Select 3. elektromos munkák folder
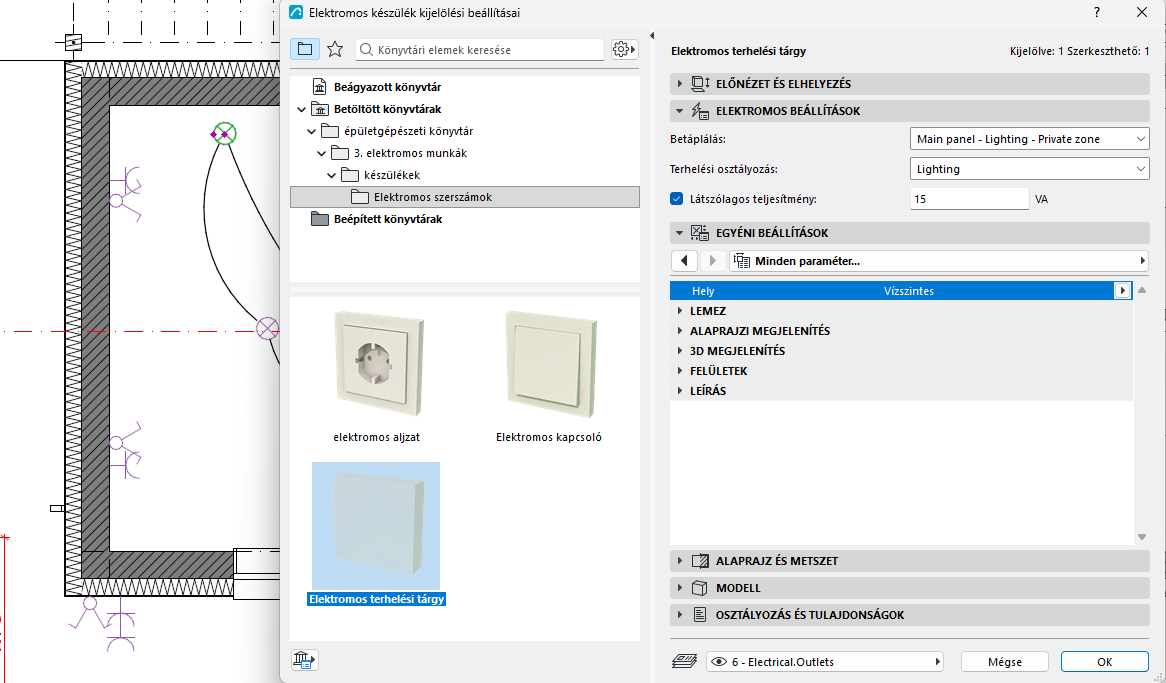 (x=410, y=153)
